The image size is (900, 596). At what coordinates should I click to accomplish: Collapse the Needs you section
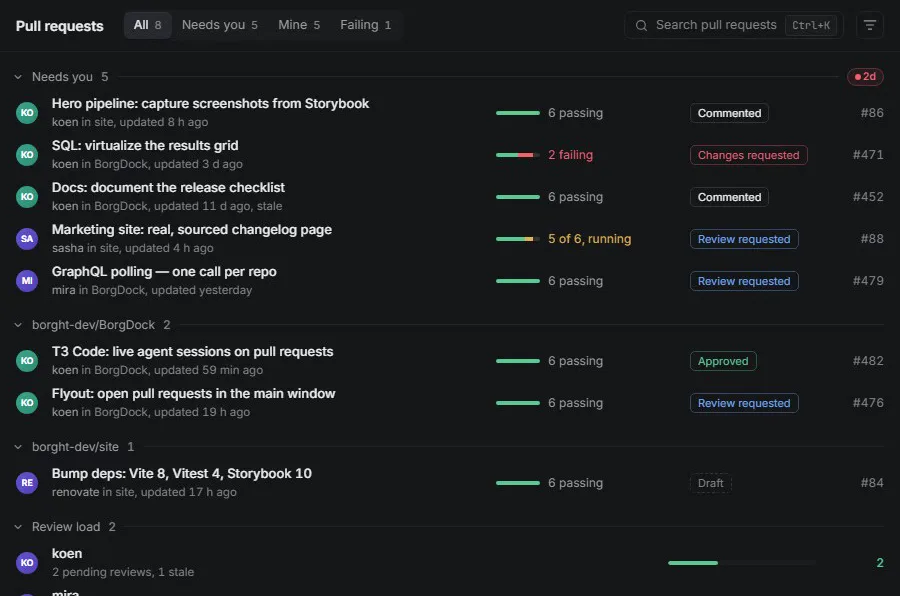18,77
